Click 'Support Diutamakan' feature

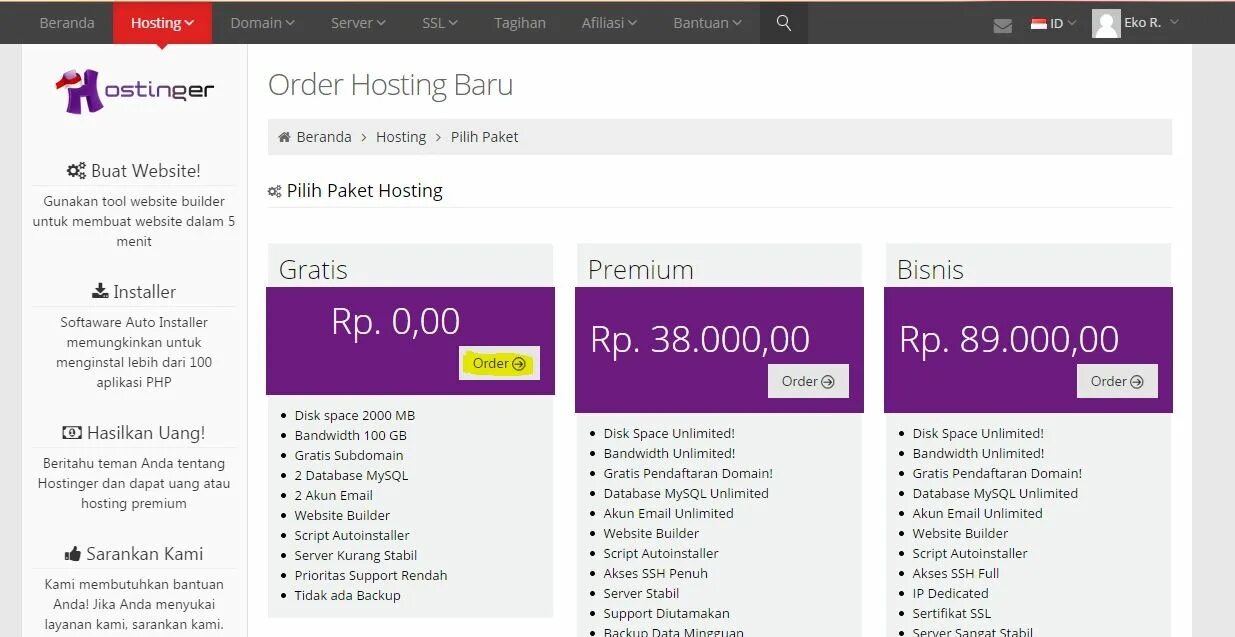(666, 613)
